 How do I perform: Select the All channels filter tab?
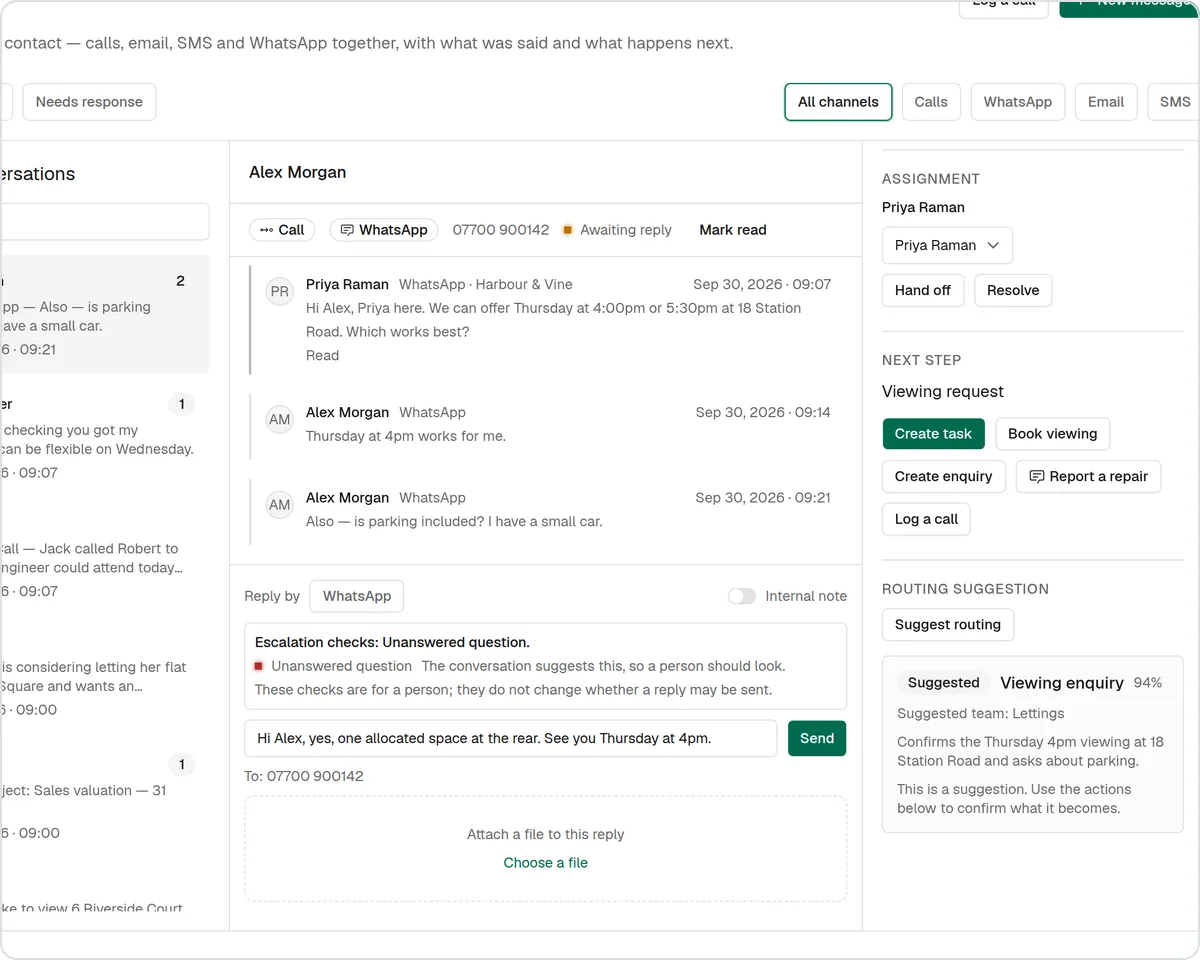(838, 102)
